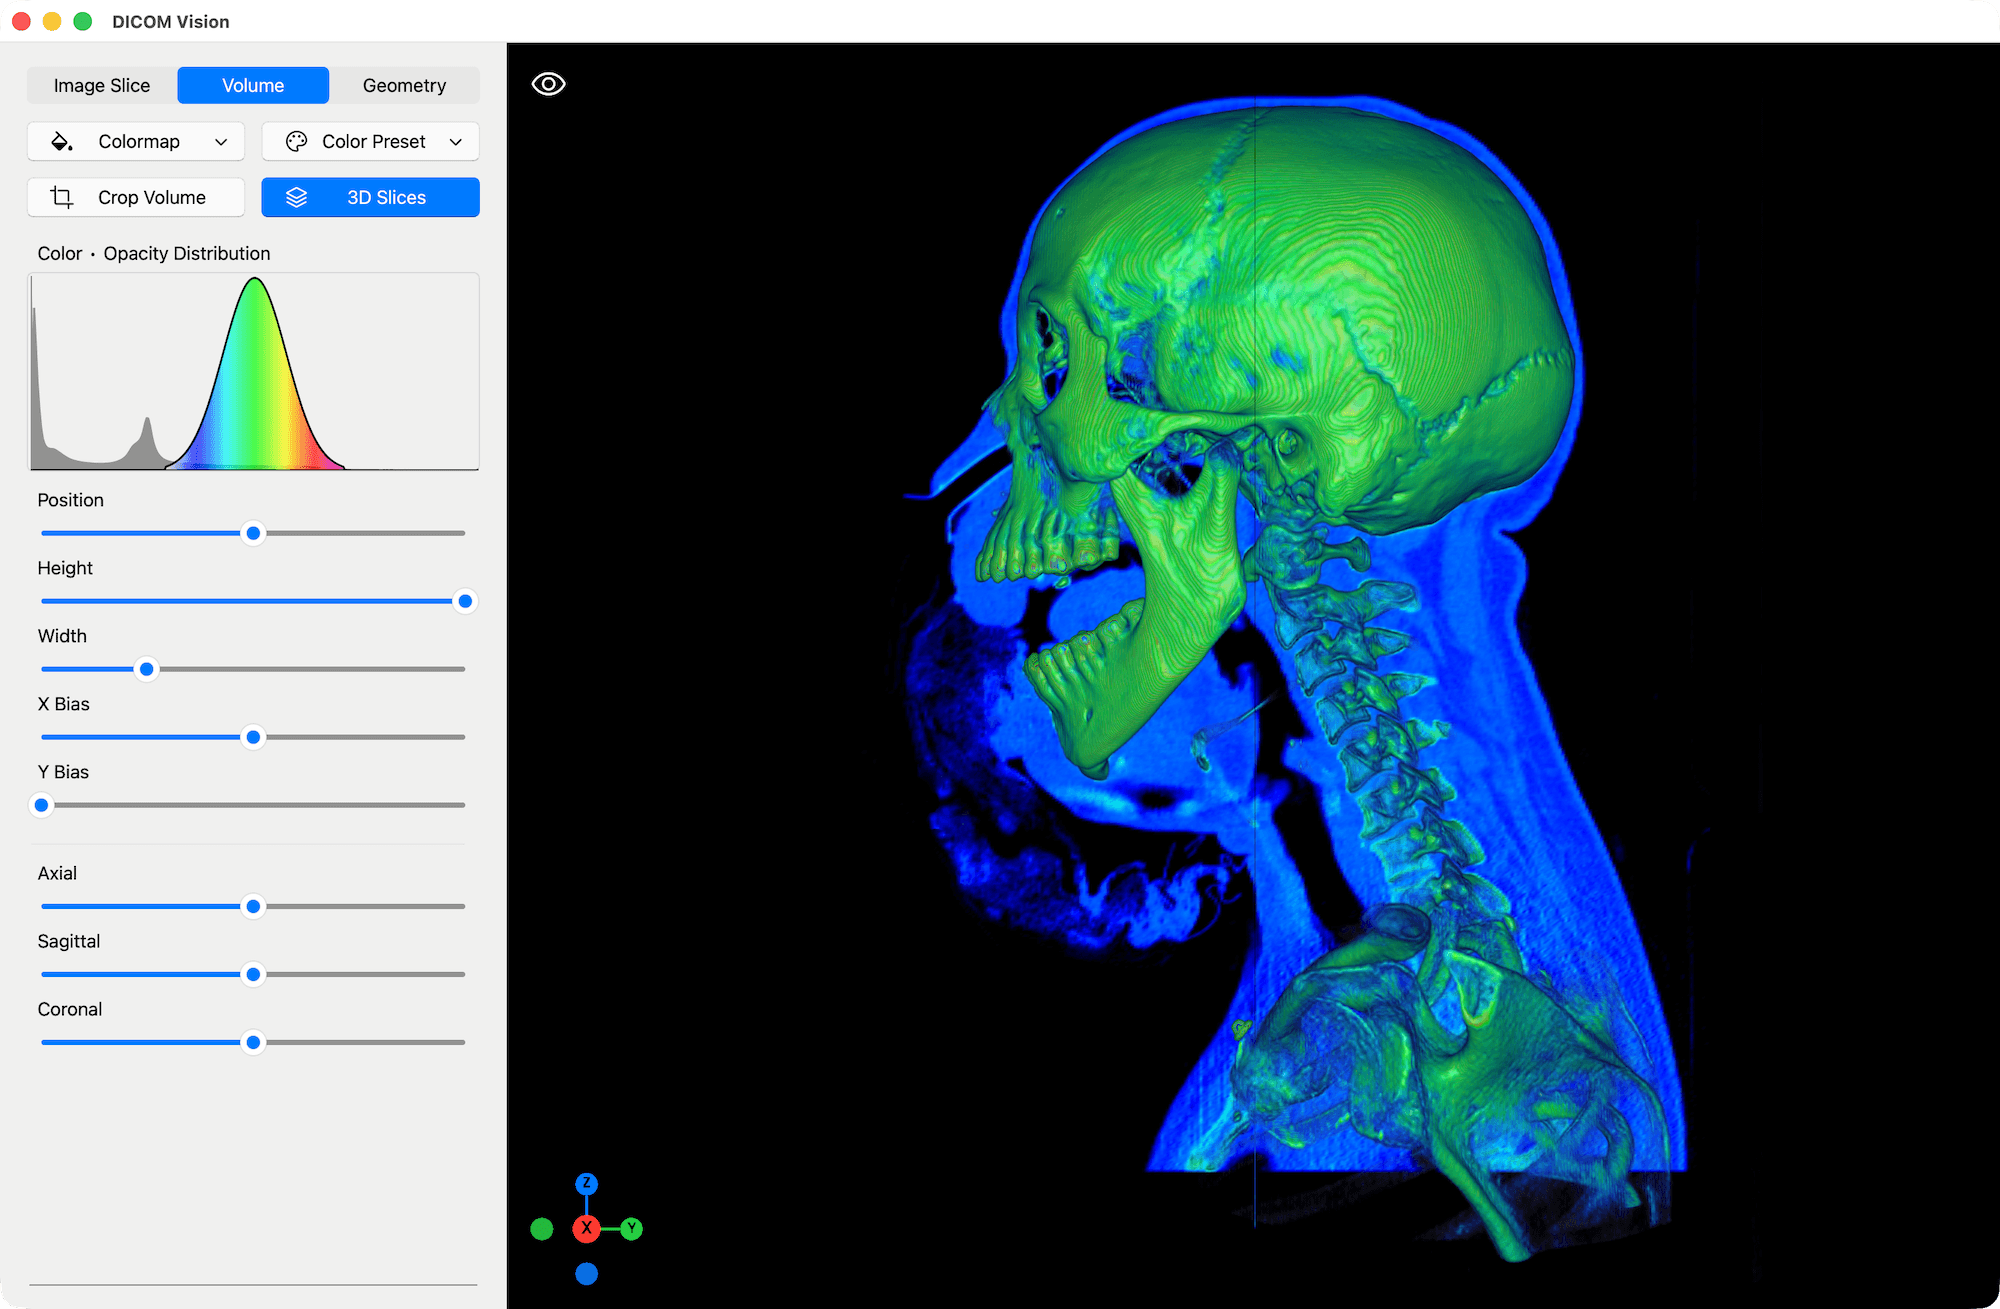Toggle the 3D Slices mode off

(x=370, y=197)
